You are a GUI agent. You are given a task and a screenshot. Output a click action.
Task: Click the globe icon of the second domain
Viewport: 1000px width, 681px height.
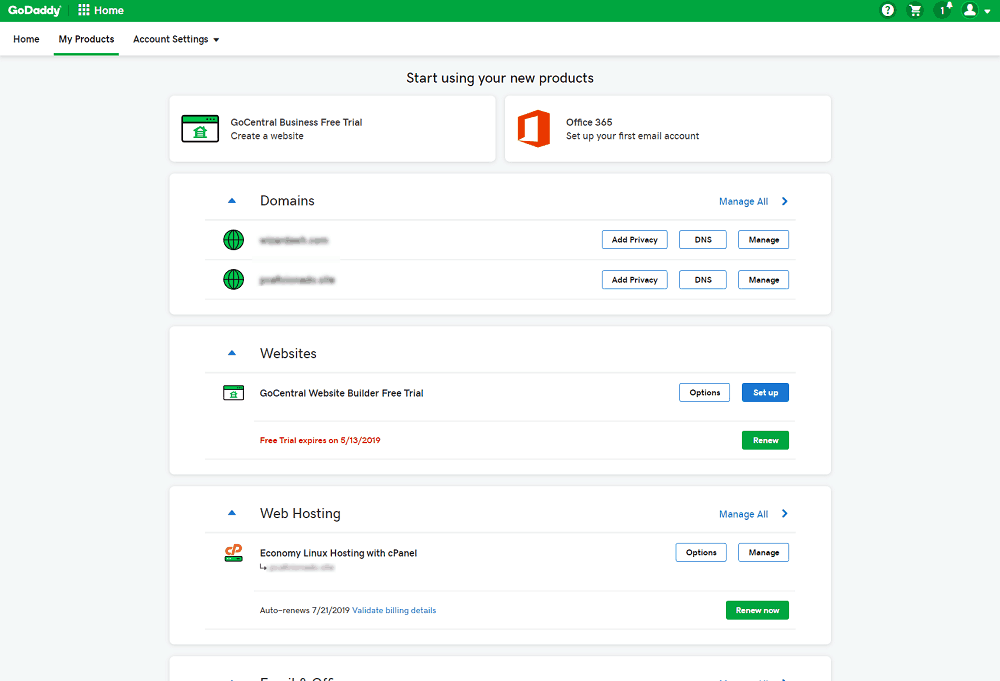click(x=233, y=279)
